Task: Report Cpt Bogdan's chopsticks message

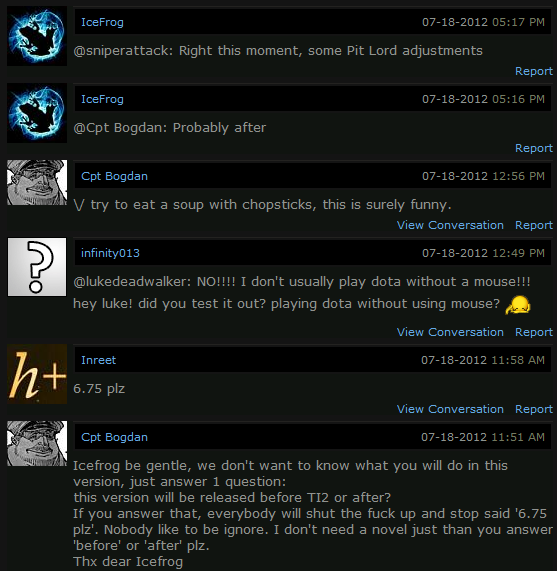Action: click(x=534, y=225)
